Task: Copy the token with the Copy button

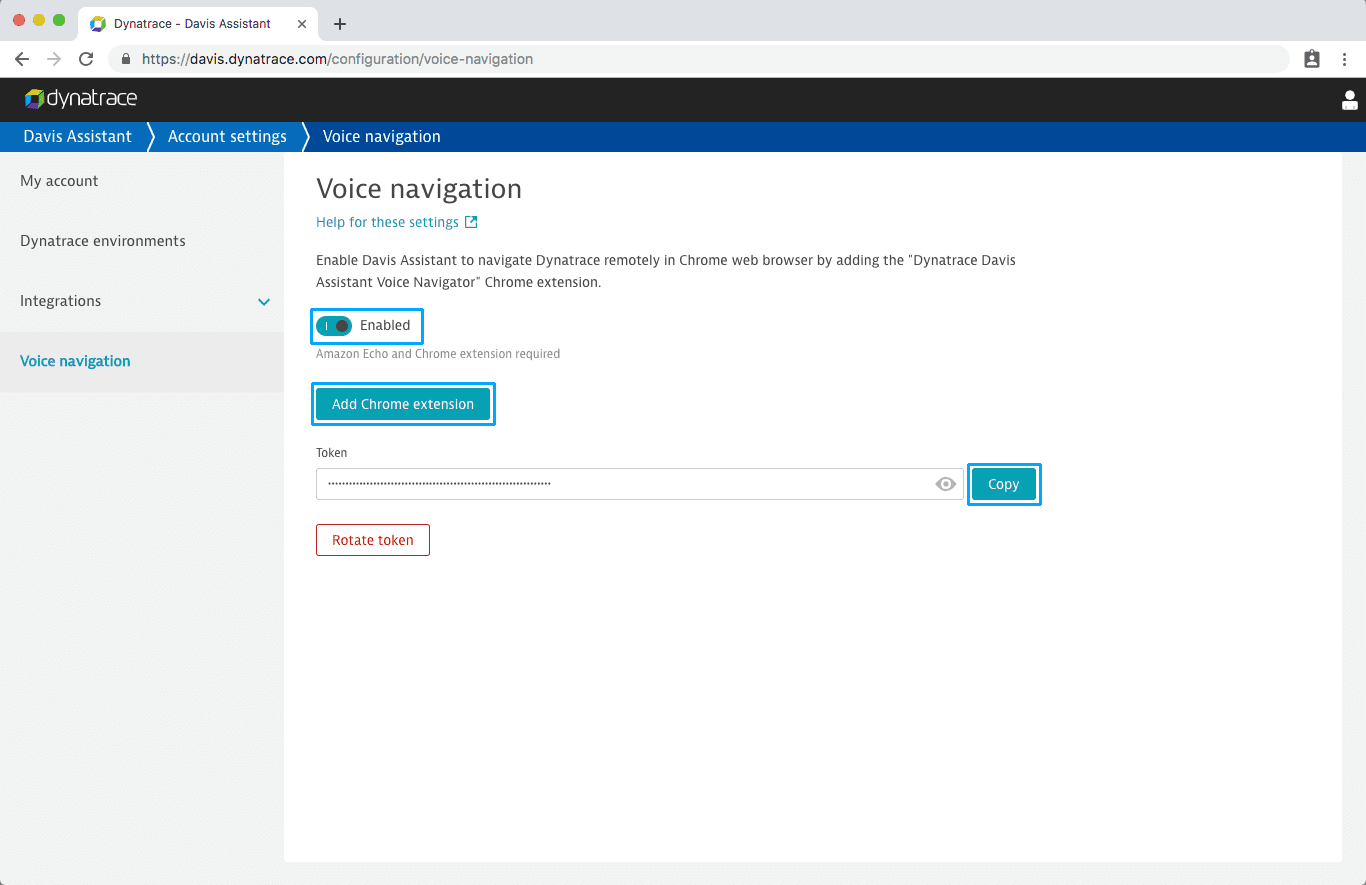Action: (x=1003, y=484)
